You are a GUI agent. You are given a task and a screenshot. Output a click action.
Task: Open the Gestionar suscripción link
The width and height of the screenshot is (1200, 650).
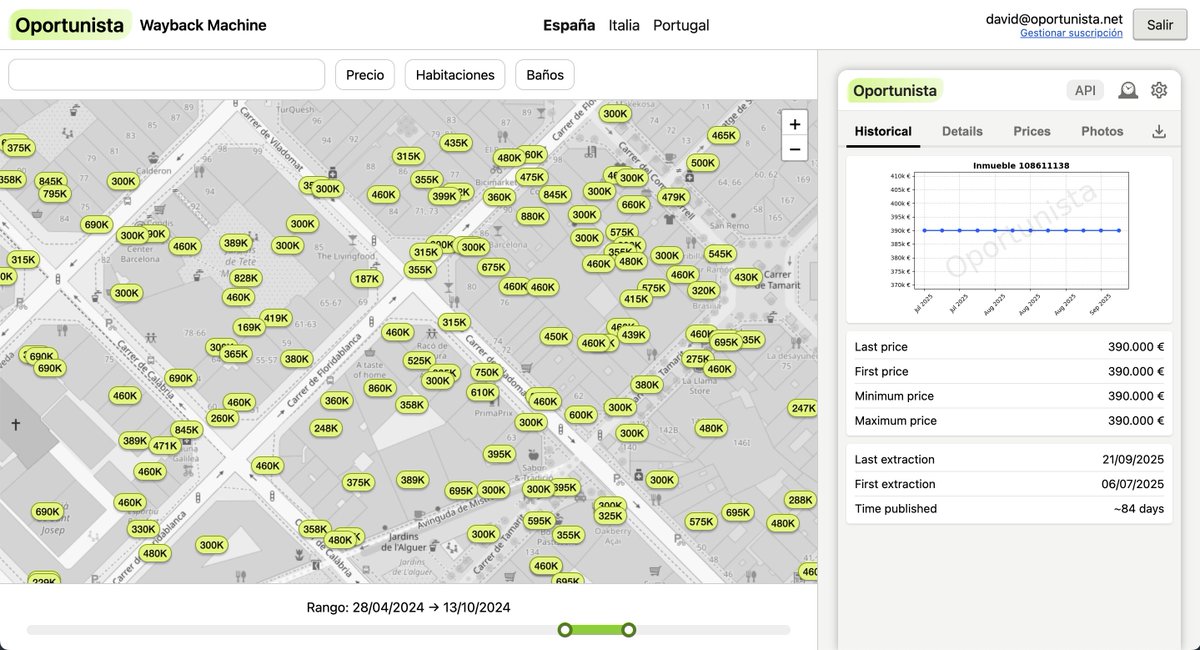(x=1071, y=33)
